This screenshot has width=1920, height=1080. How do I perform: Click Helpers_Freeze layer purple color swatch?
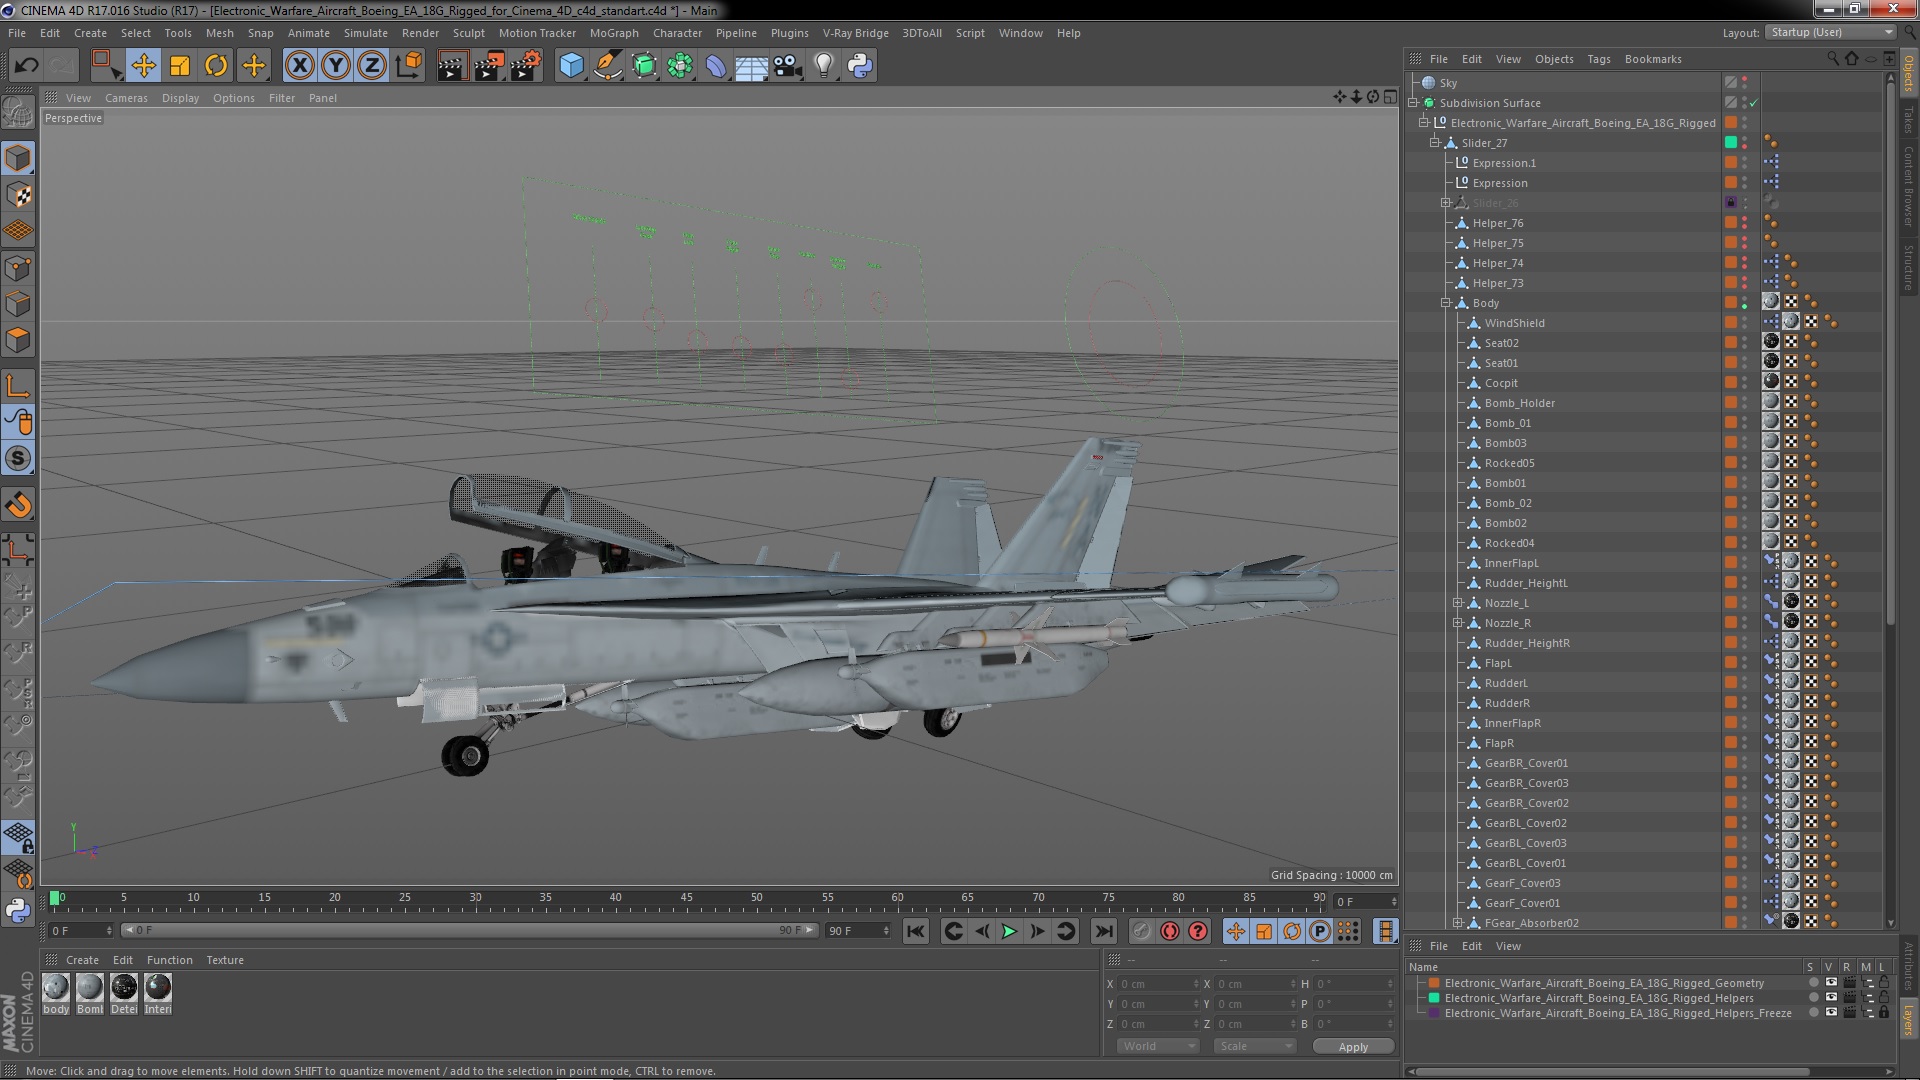[x=1434, y=1013]
